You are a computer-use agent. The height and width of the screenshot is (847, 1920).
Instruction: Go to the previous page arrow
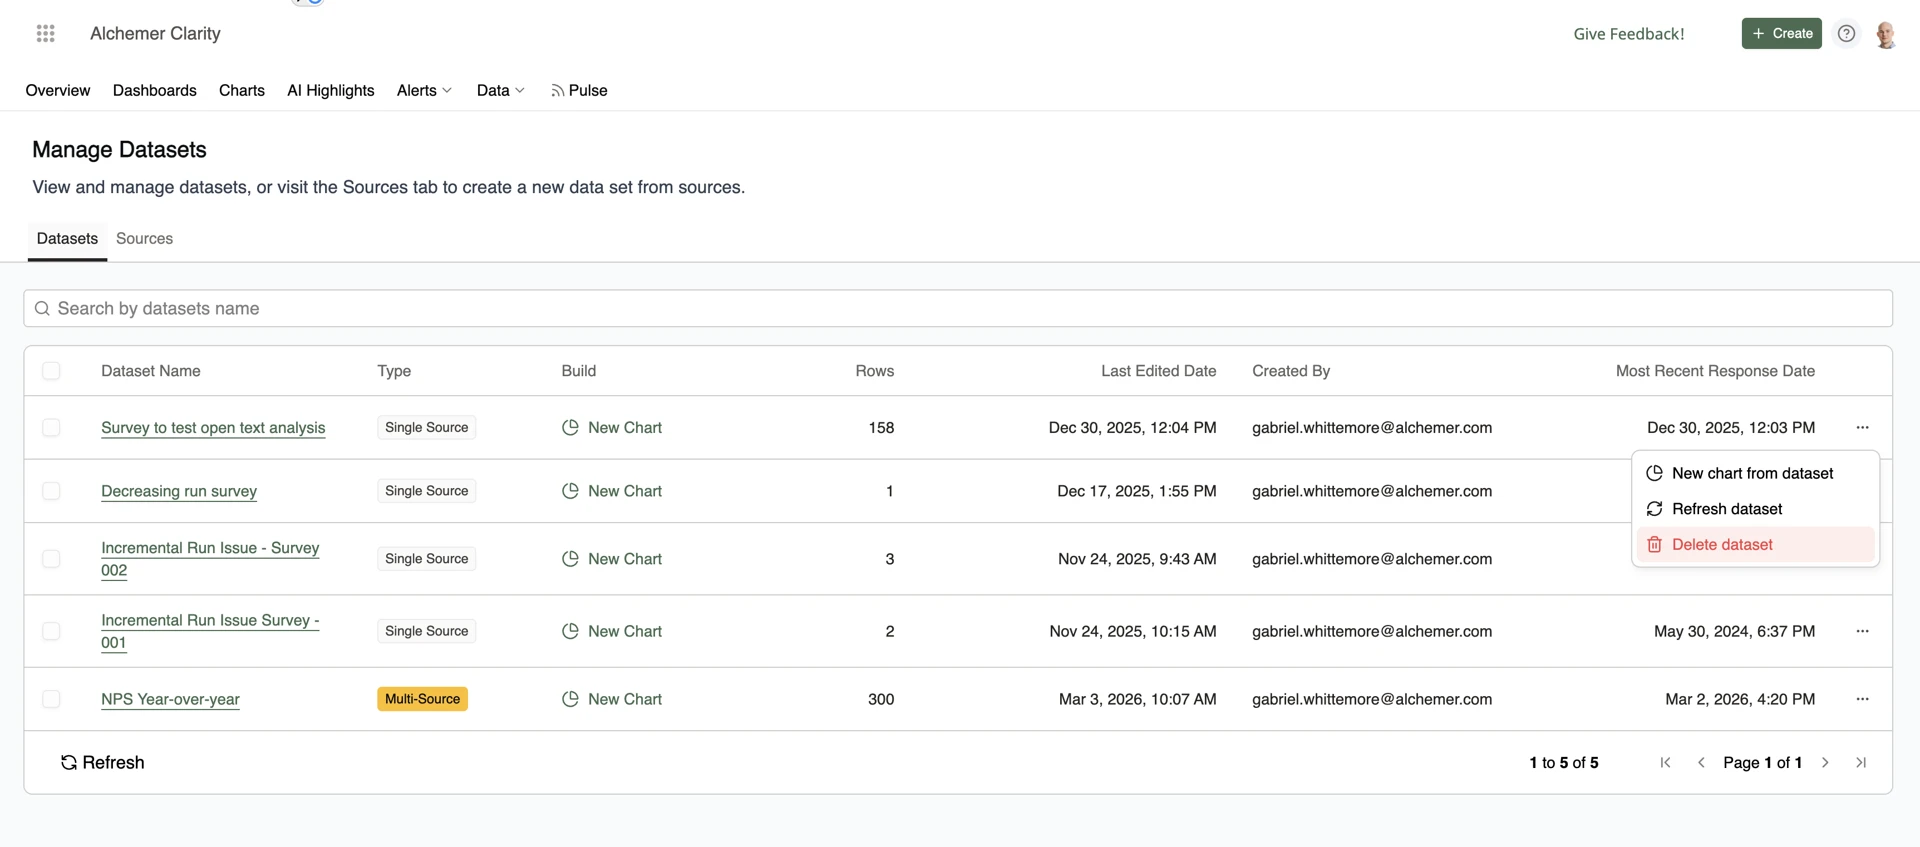pos(1701,762)
